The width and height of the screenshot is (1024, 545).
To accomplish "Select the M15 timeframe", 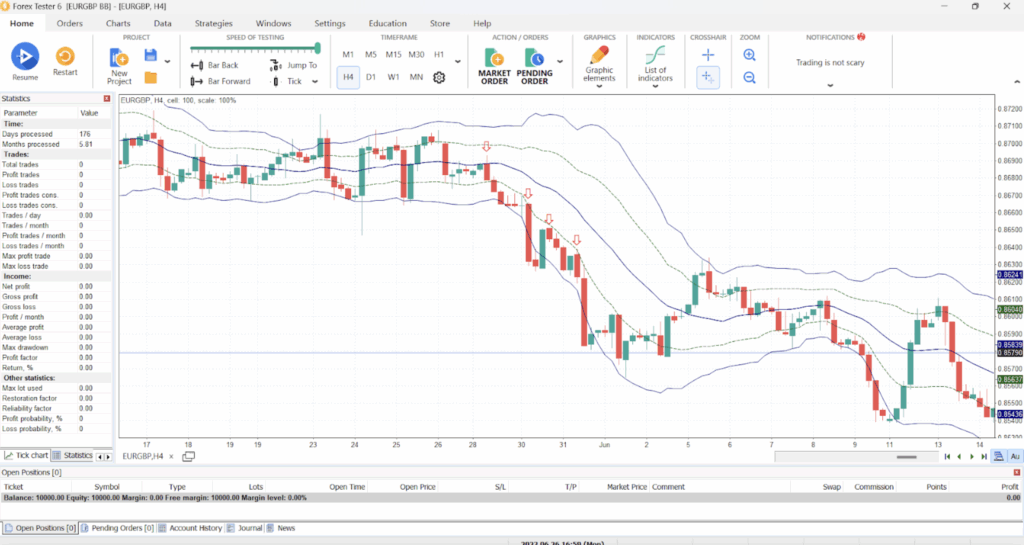I will pyautogui.click(x=393, y=54).
